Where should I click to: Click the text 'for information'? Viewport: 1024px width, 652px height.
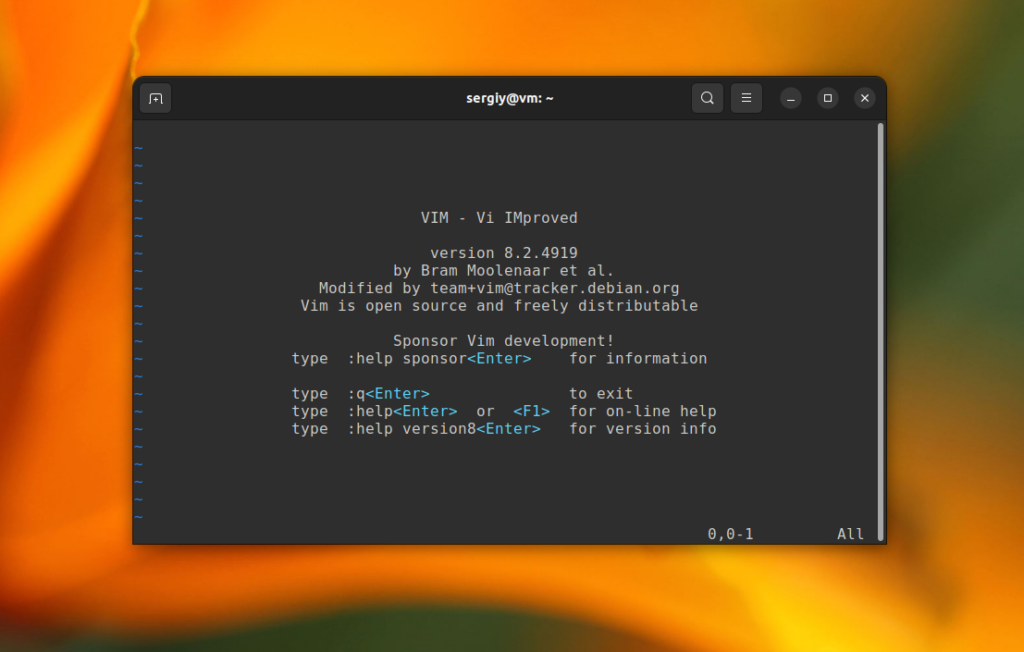pyautogui.click(x=638, y=359)
